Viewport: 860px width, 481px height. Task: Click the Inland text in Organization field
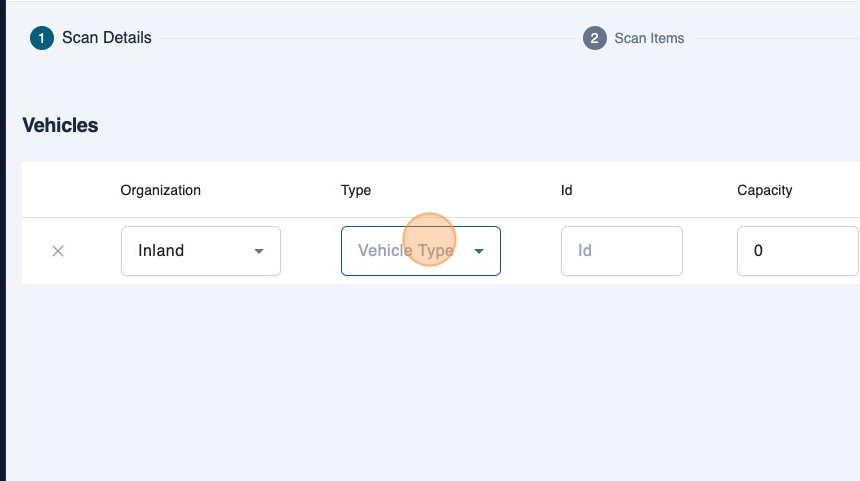pyautogui.click(x=161, y=251)
